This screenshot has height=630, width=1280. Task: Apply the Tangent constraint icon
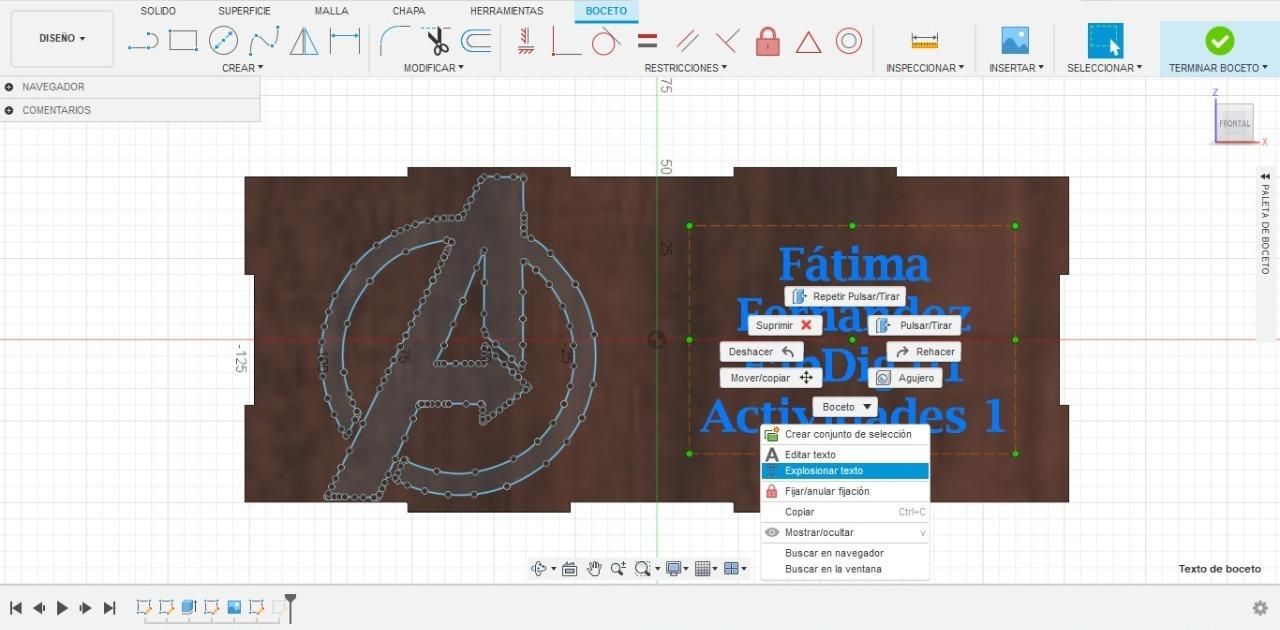(x=606, y=41)
